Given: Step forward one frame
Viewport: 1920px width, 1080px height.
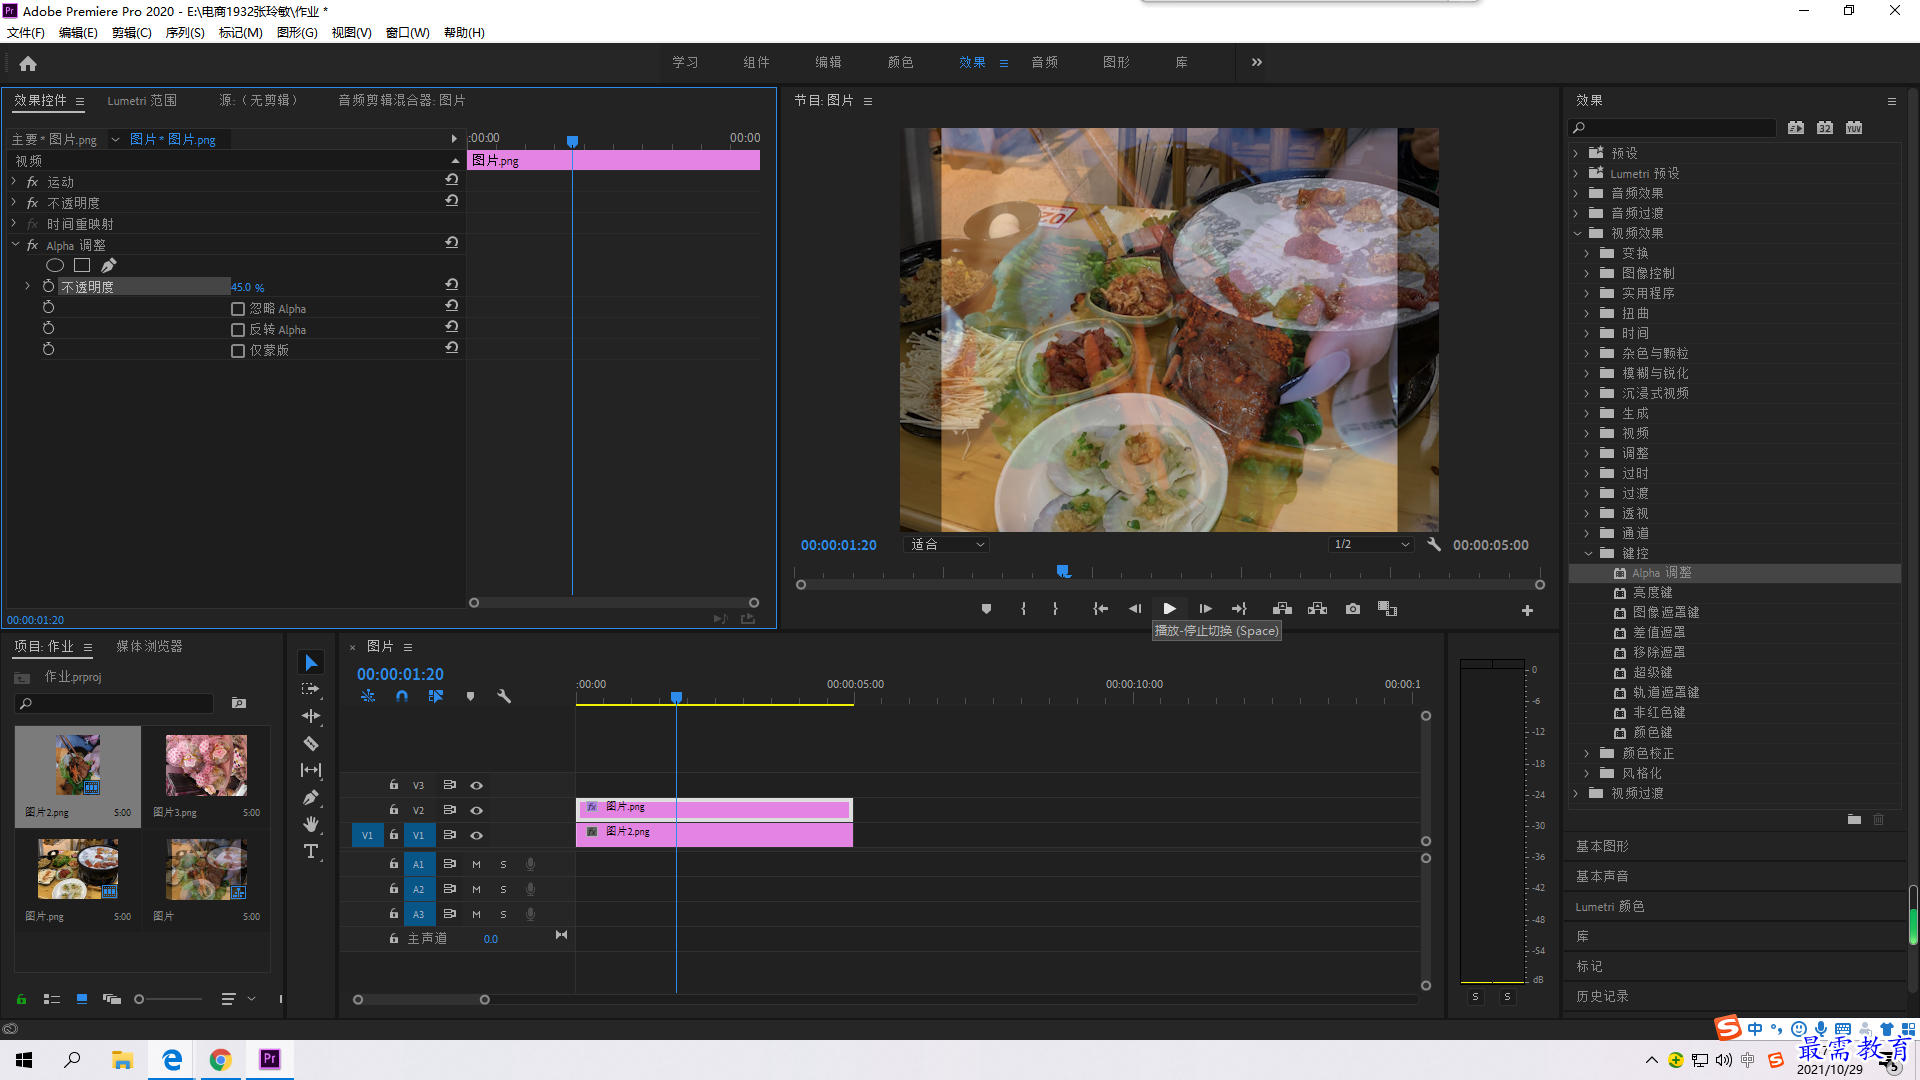Looking at the screenshot, I should point(1205,609).
